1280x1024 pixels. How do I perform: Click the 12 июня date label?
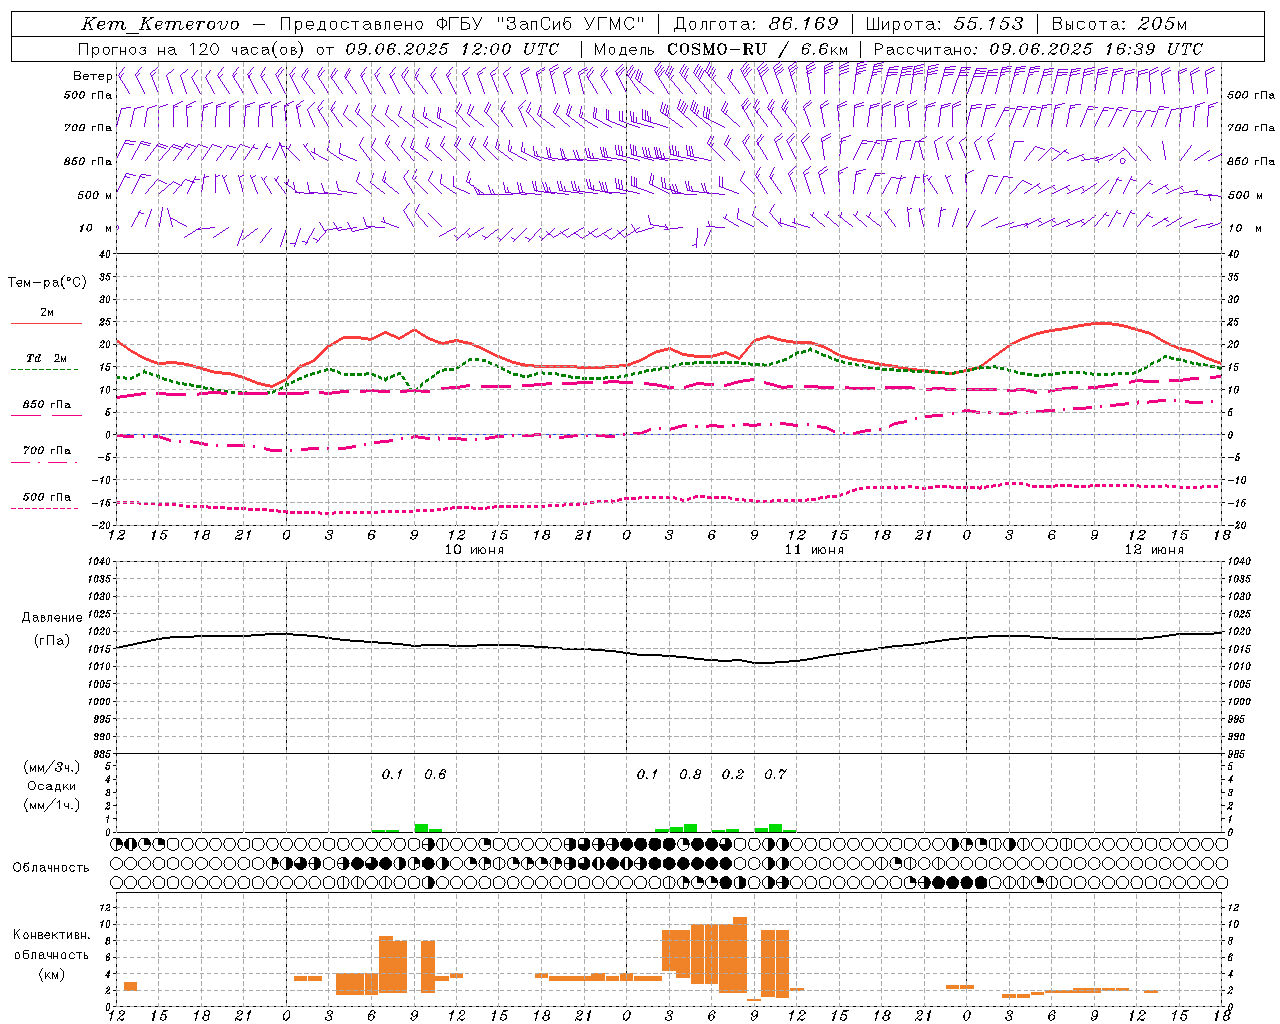click(x=1154, y=550)
